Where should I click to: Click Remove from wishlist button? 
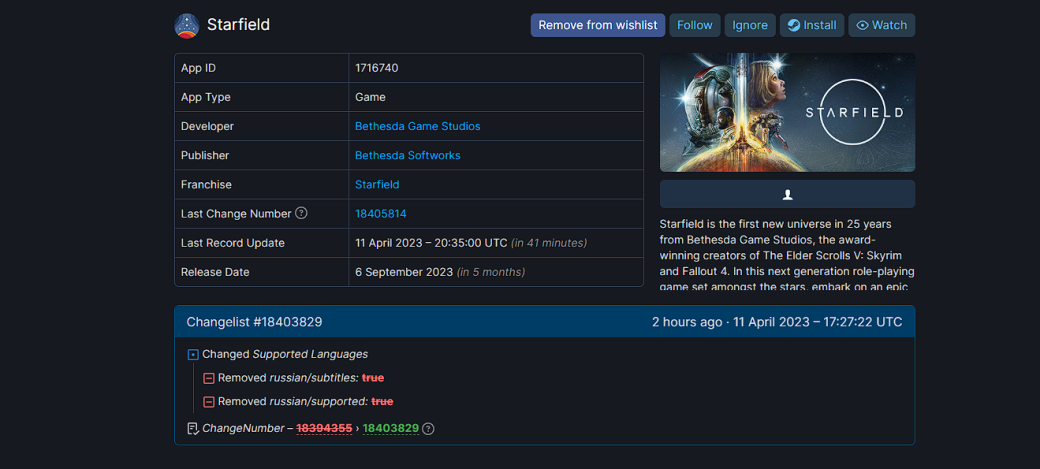(598, 25)
